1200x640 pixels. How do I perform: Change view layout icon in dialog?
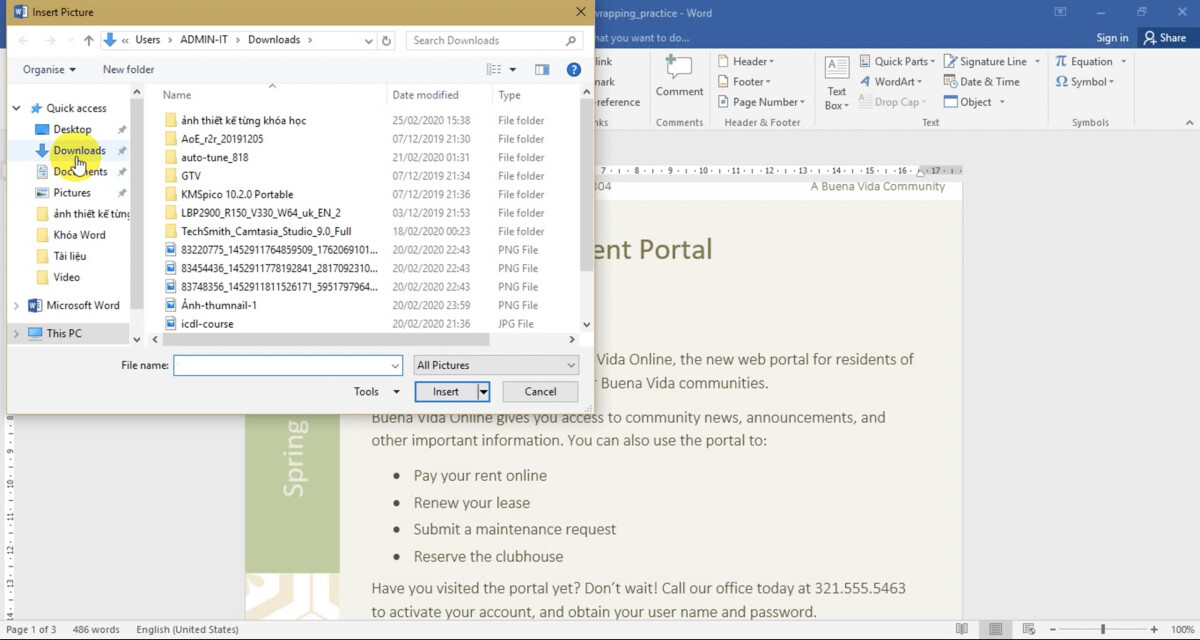(x=494, y=70)
